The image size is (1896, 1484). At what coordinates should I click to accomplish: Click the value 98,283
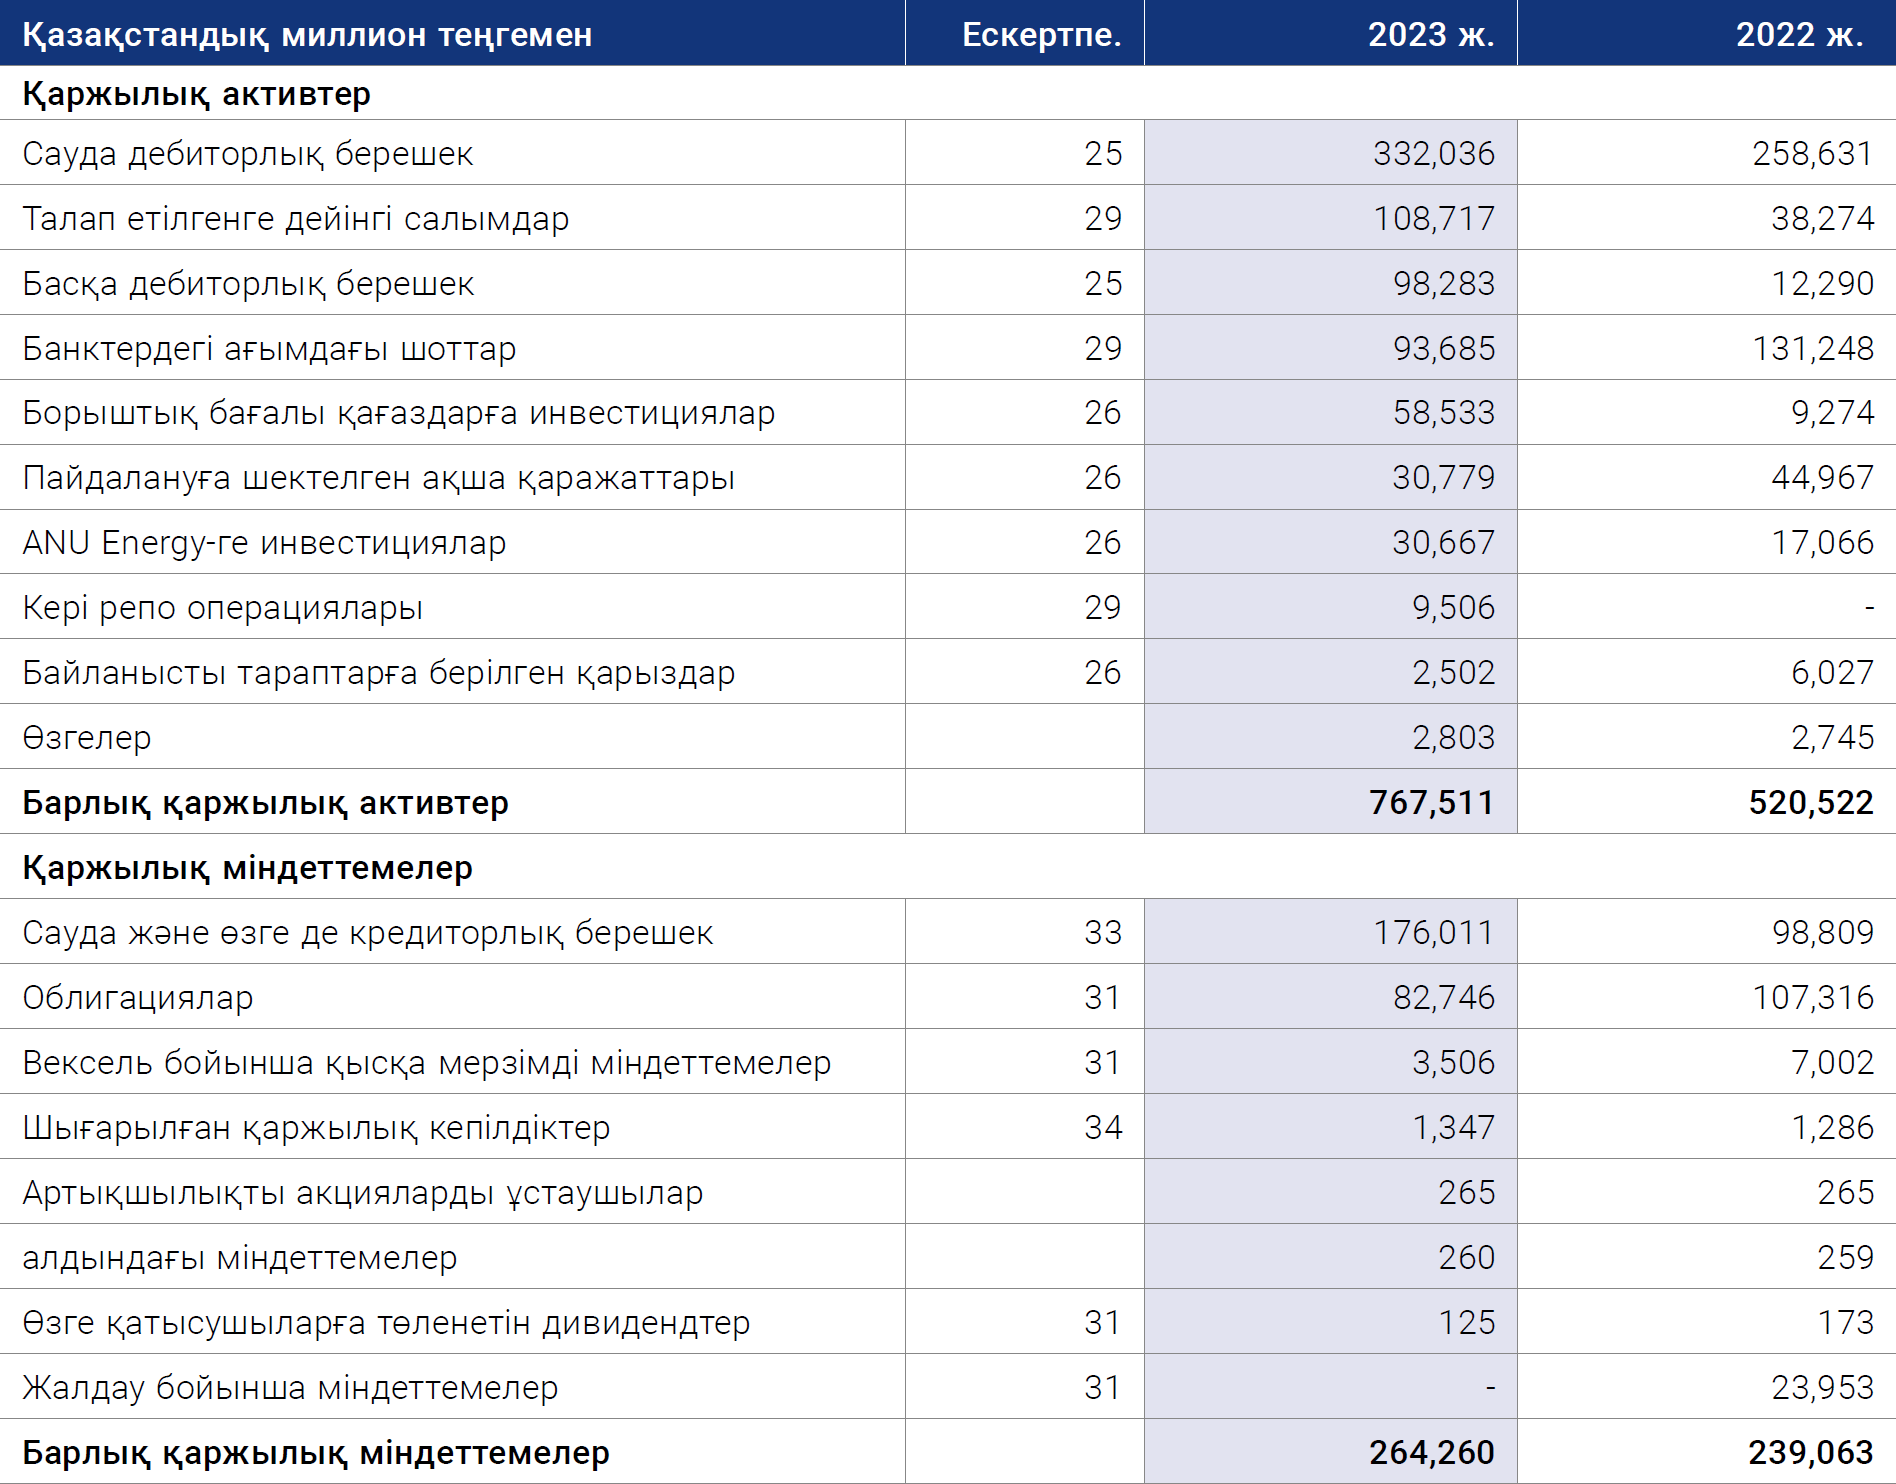click(1443, 284)
